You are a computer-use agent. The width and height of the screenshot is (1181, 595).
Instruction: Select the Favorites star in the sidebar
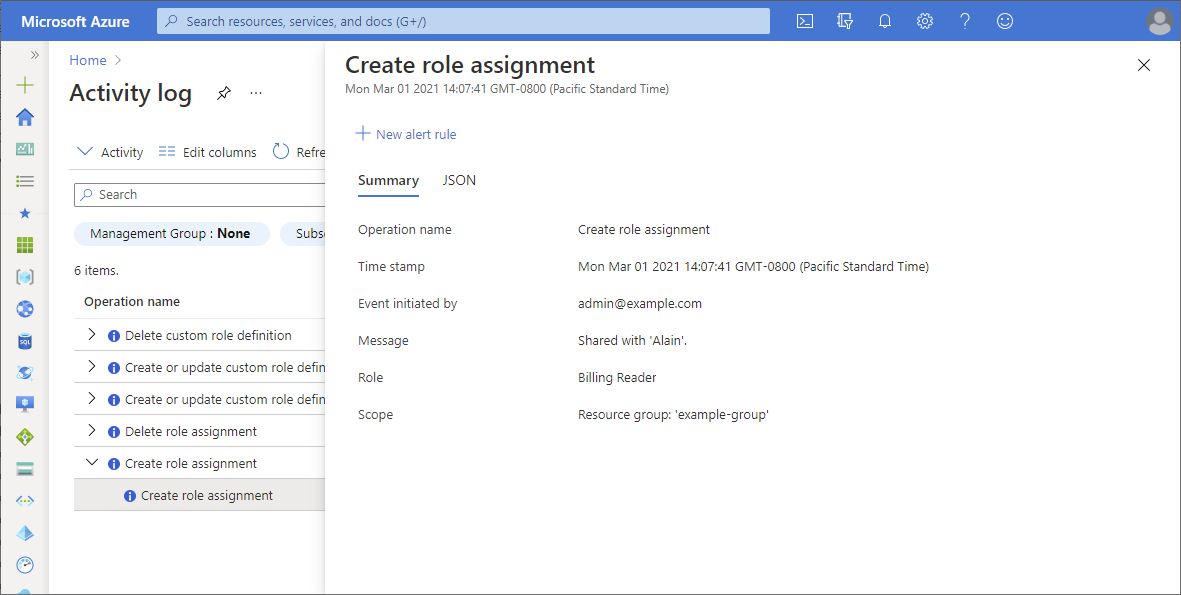point(24,213)
